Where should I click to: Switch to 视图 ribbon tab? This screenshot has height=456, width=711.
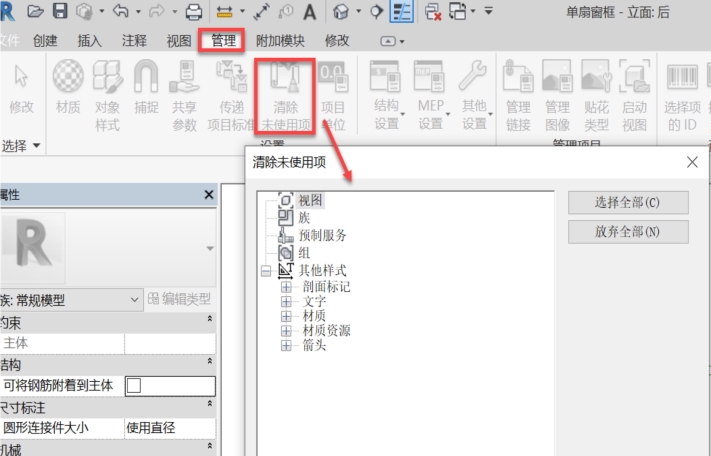tap(179, 41)
